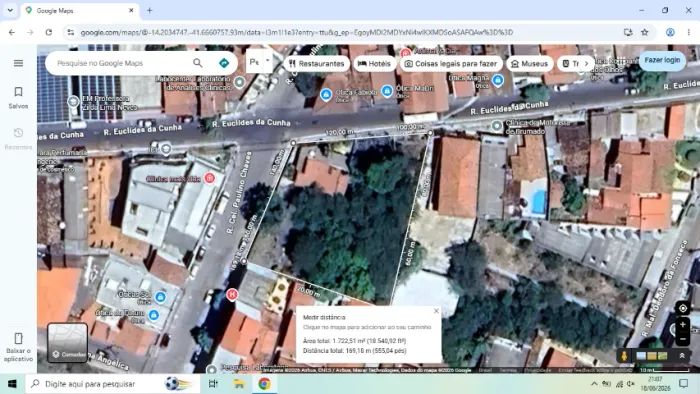Click the browser back arrow

12,32
